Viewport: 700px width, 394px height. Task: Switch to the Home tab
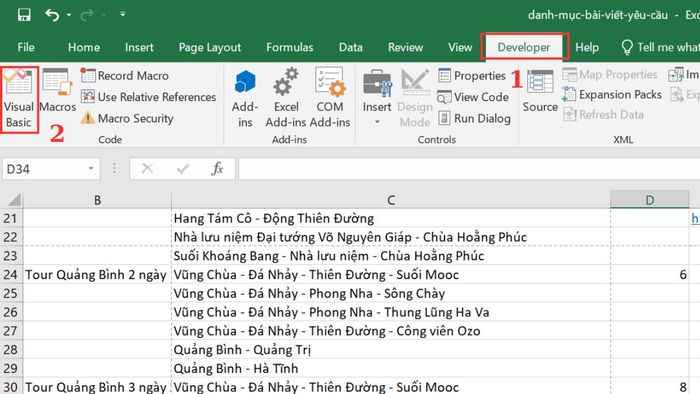click(84, 47)
